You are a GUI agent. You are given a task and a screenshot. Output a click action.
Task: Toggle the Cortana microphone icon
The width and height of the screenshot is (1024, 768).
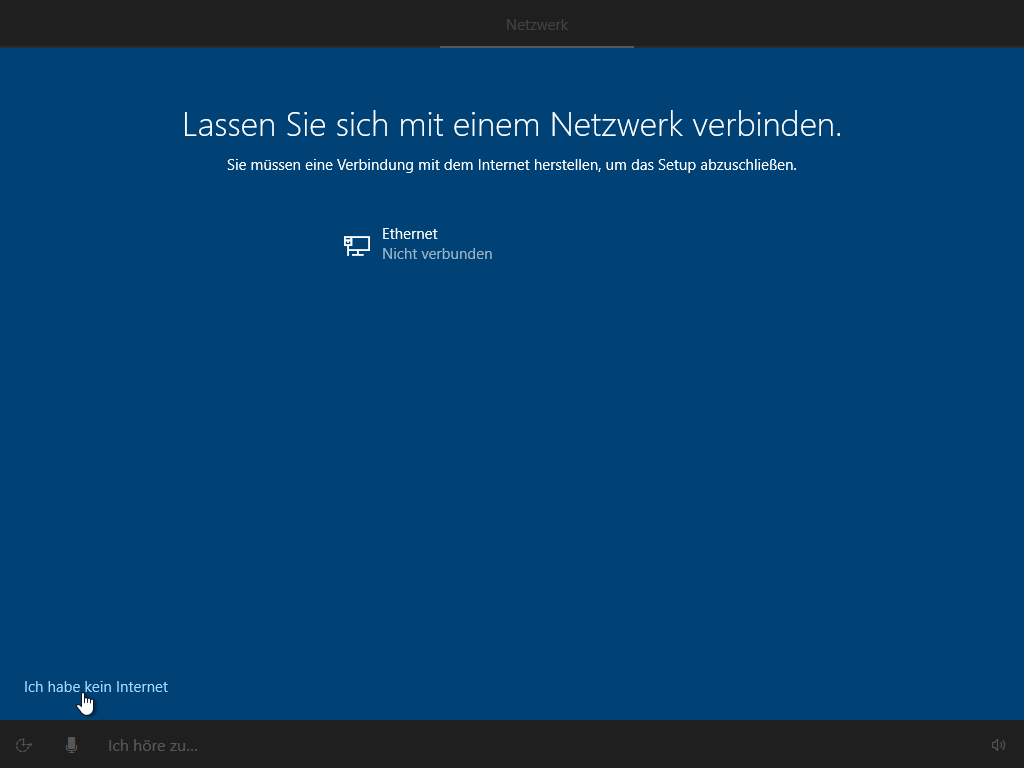tap(72, 745)
